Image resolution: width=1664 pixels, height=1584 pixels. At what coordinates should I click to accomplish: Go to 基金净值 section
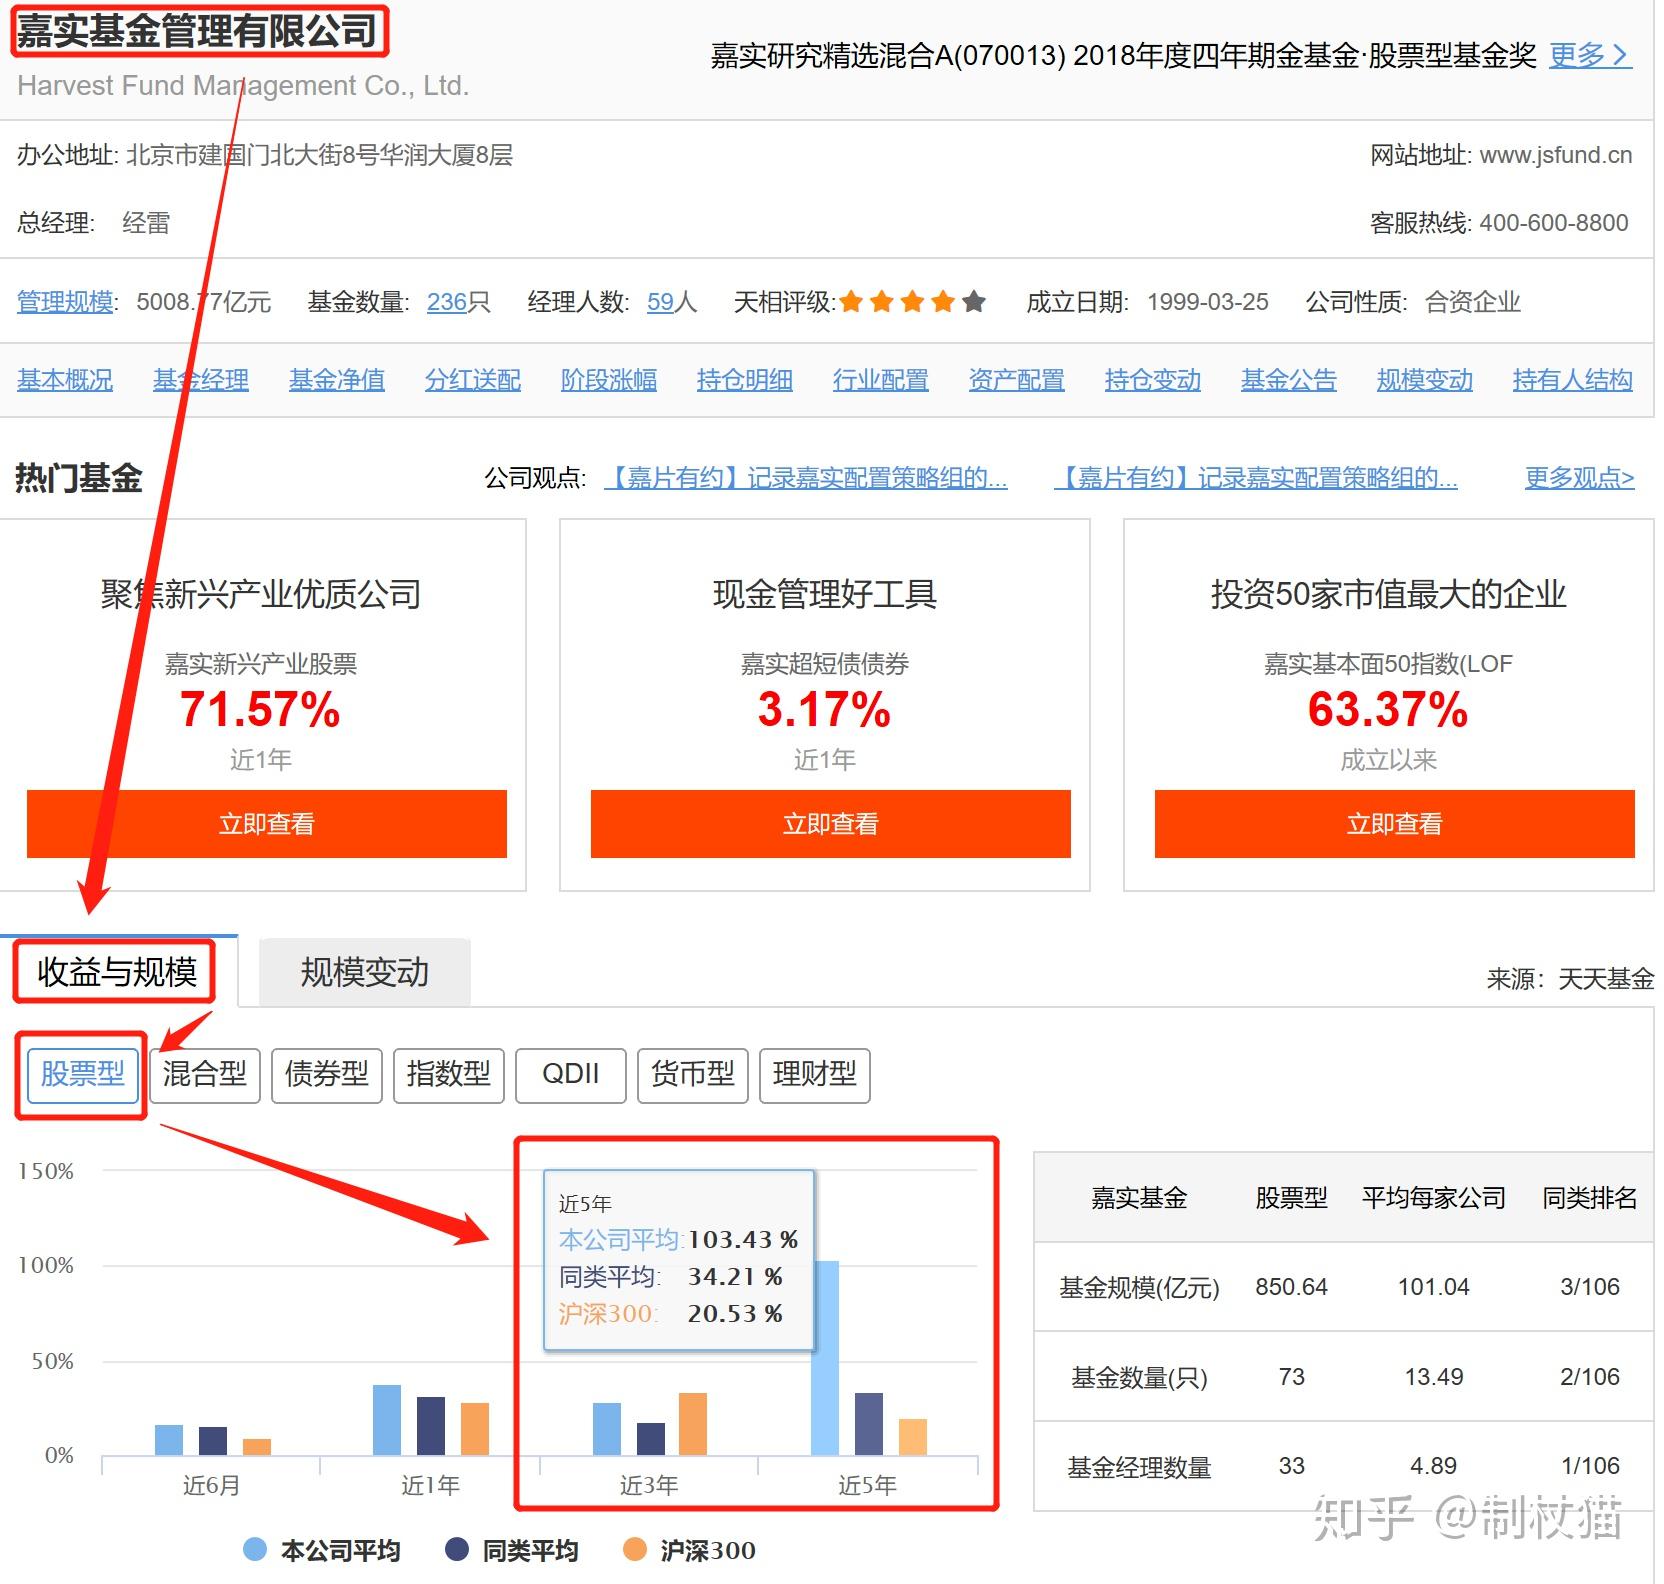(x=337, y=380)
